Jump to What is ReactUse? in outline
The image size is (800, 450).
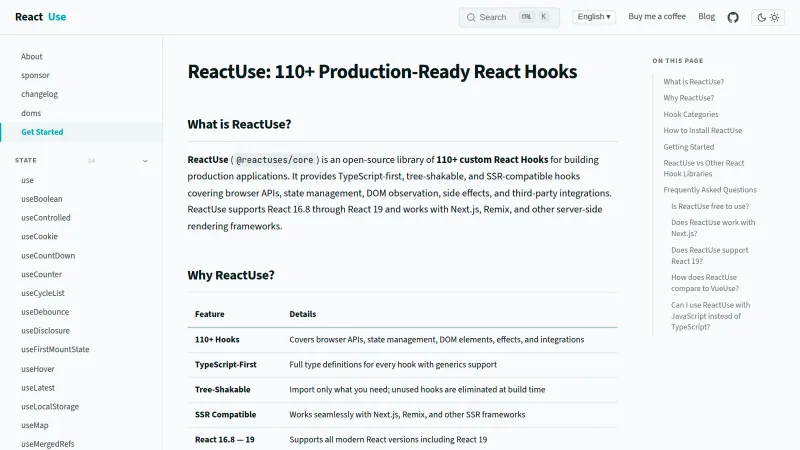point(693,82)
